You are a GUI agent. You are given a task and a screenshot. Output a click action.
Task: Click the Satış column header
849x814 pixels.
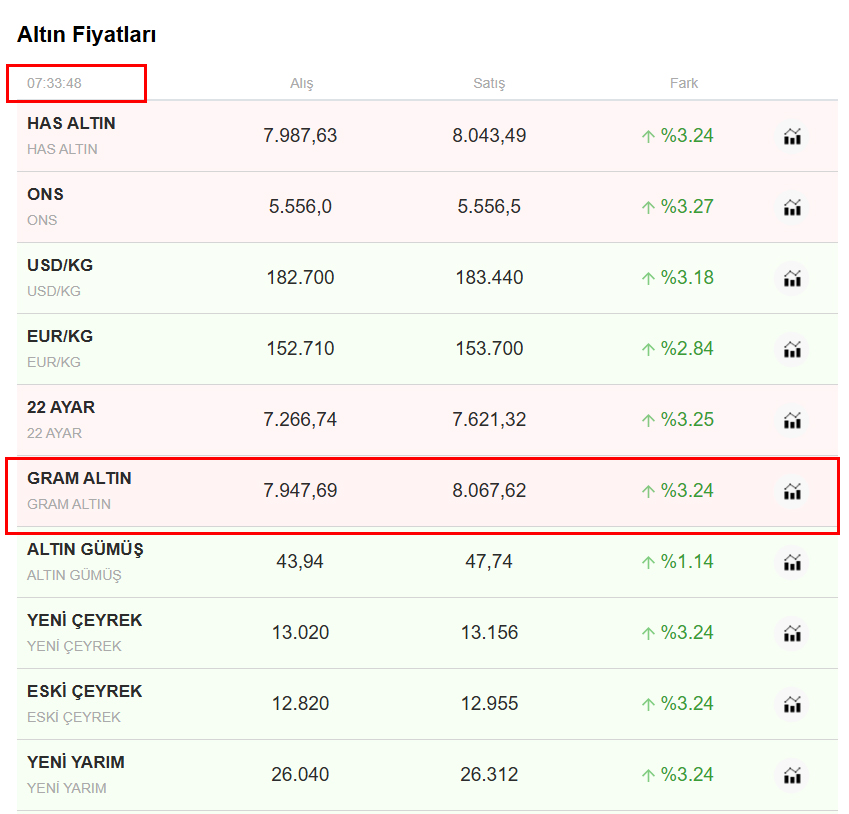(489, 83)
